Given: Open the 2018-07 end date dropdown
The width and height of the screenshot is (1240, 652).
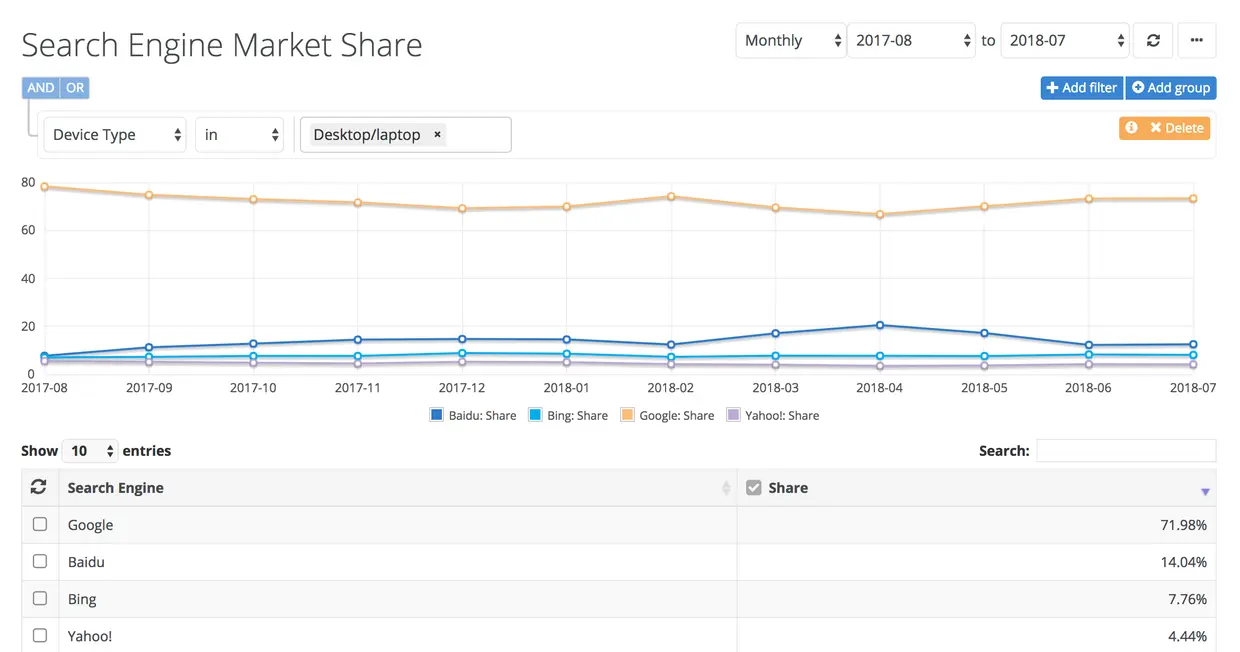Looking at the screenshot, I should 1065,41.
